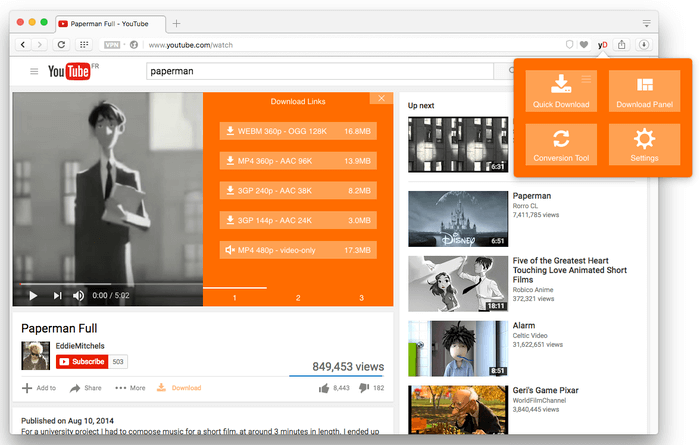
Task: Download the WEBM 360p OGG 128K file
Action: tap(298, 131)
